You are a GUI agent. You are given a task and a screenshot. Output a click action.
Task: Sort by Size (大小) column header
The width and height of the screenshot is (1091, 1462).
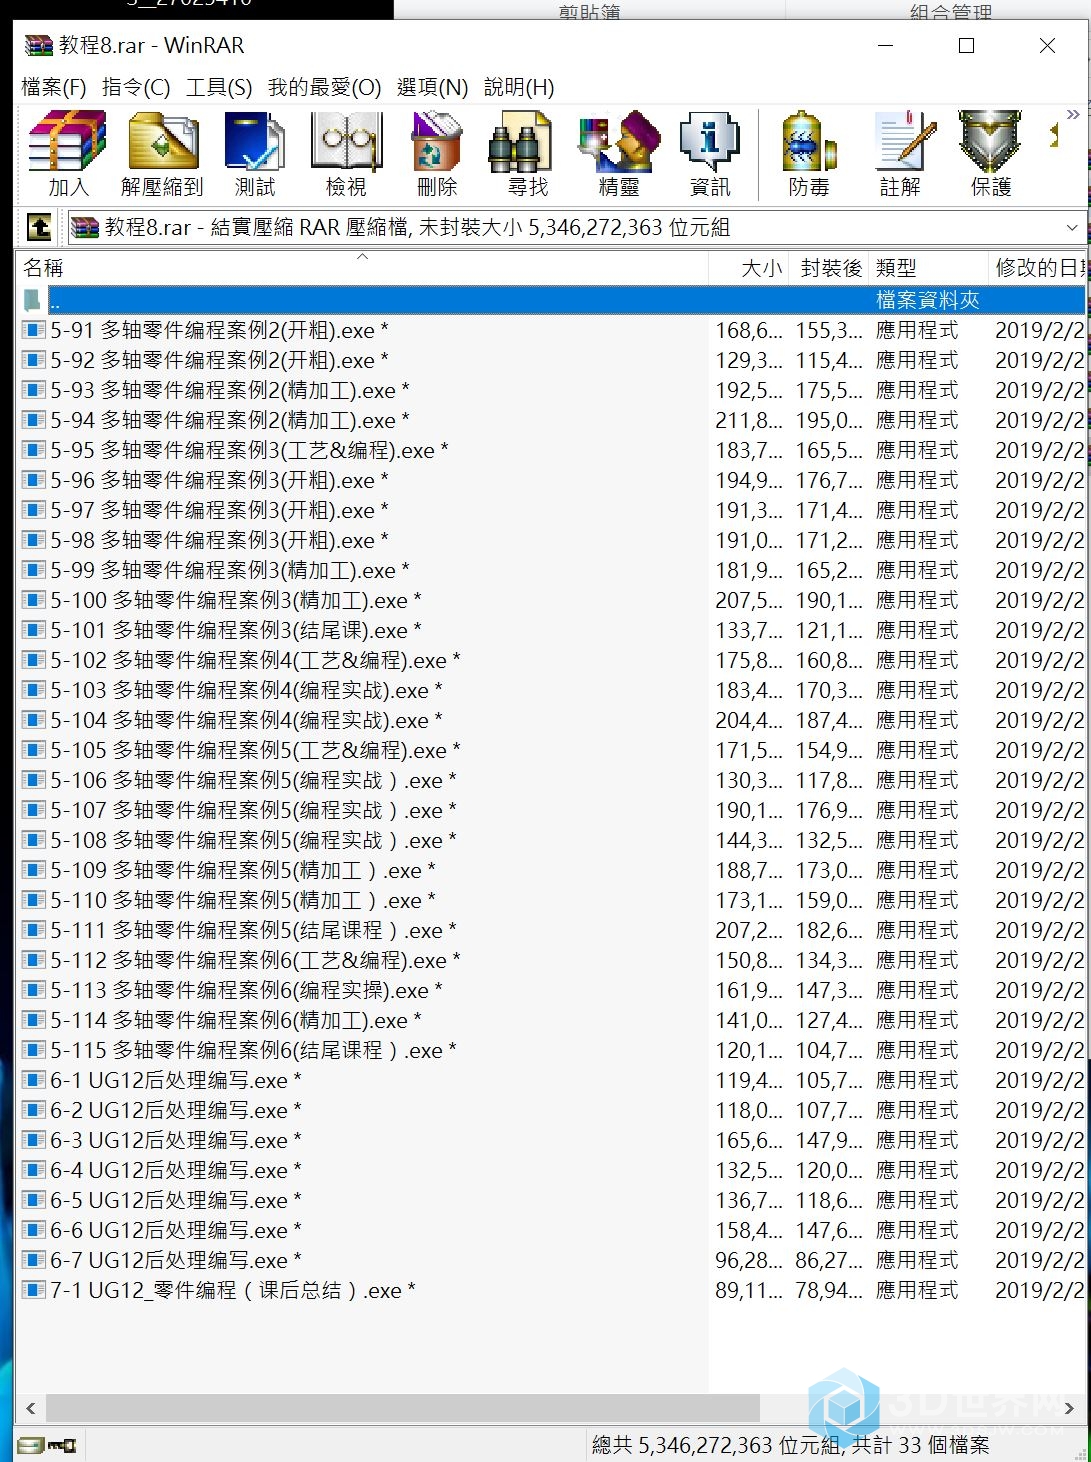point(749,268)
